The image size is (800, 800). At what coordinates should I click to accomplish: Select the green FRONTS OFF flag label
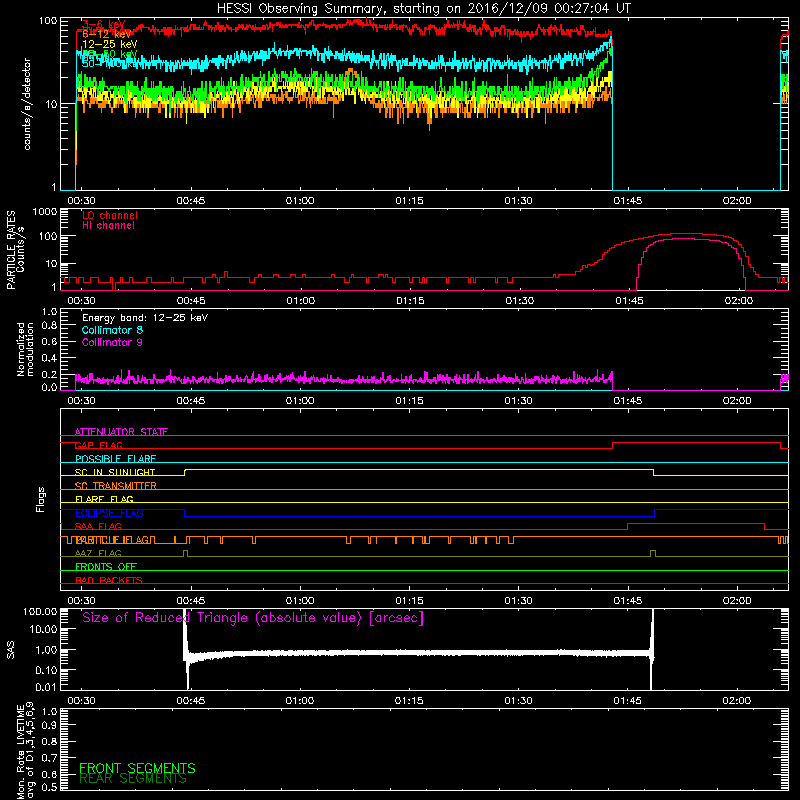(x=106, y=567)
